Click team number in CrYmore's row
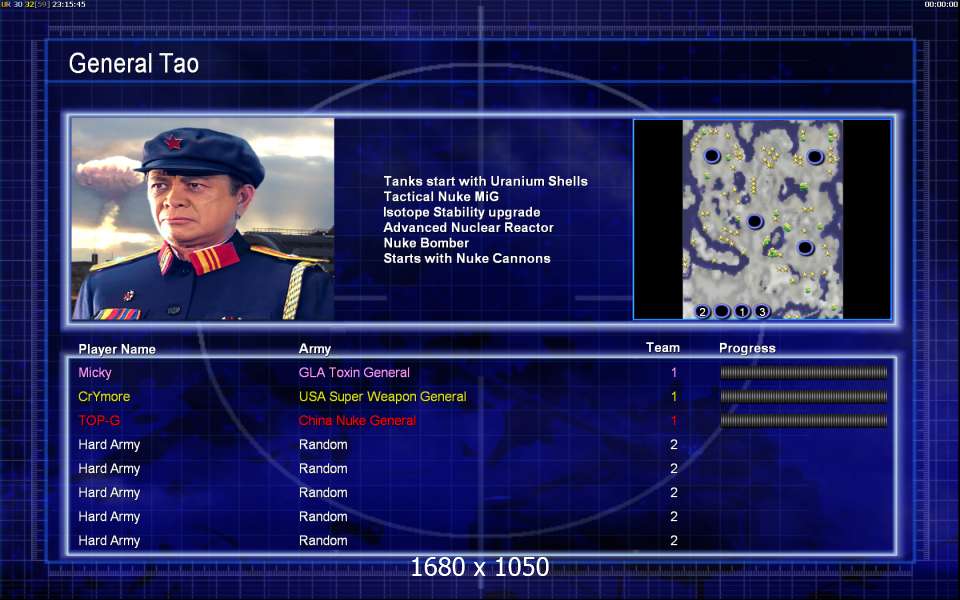Image resolution: width=960 pixels, height=600 pixels. [x=673, y=396]
